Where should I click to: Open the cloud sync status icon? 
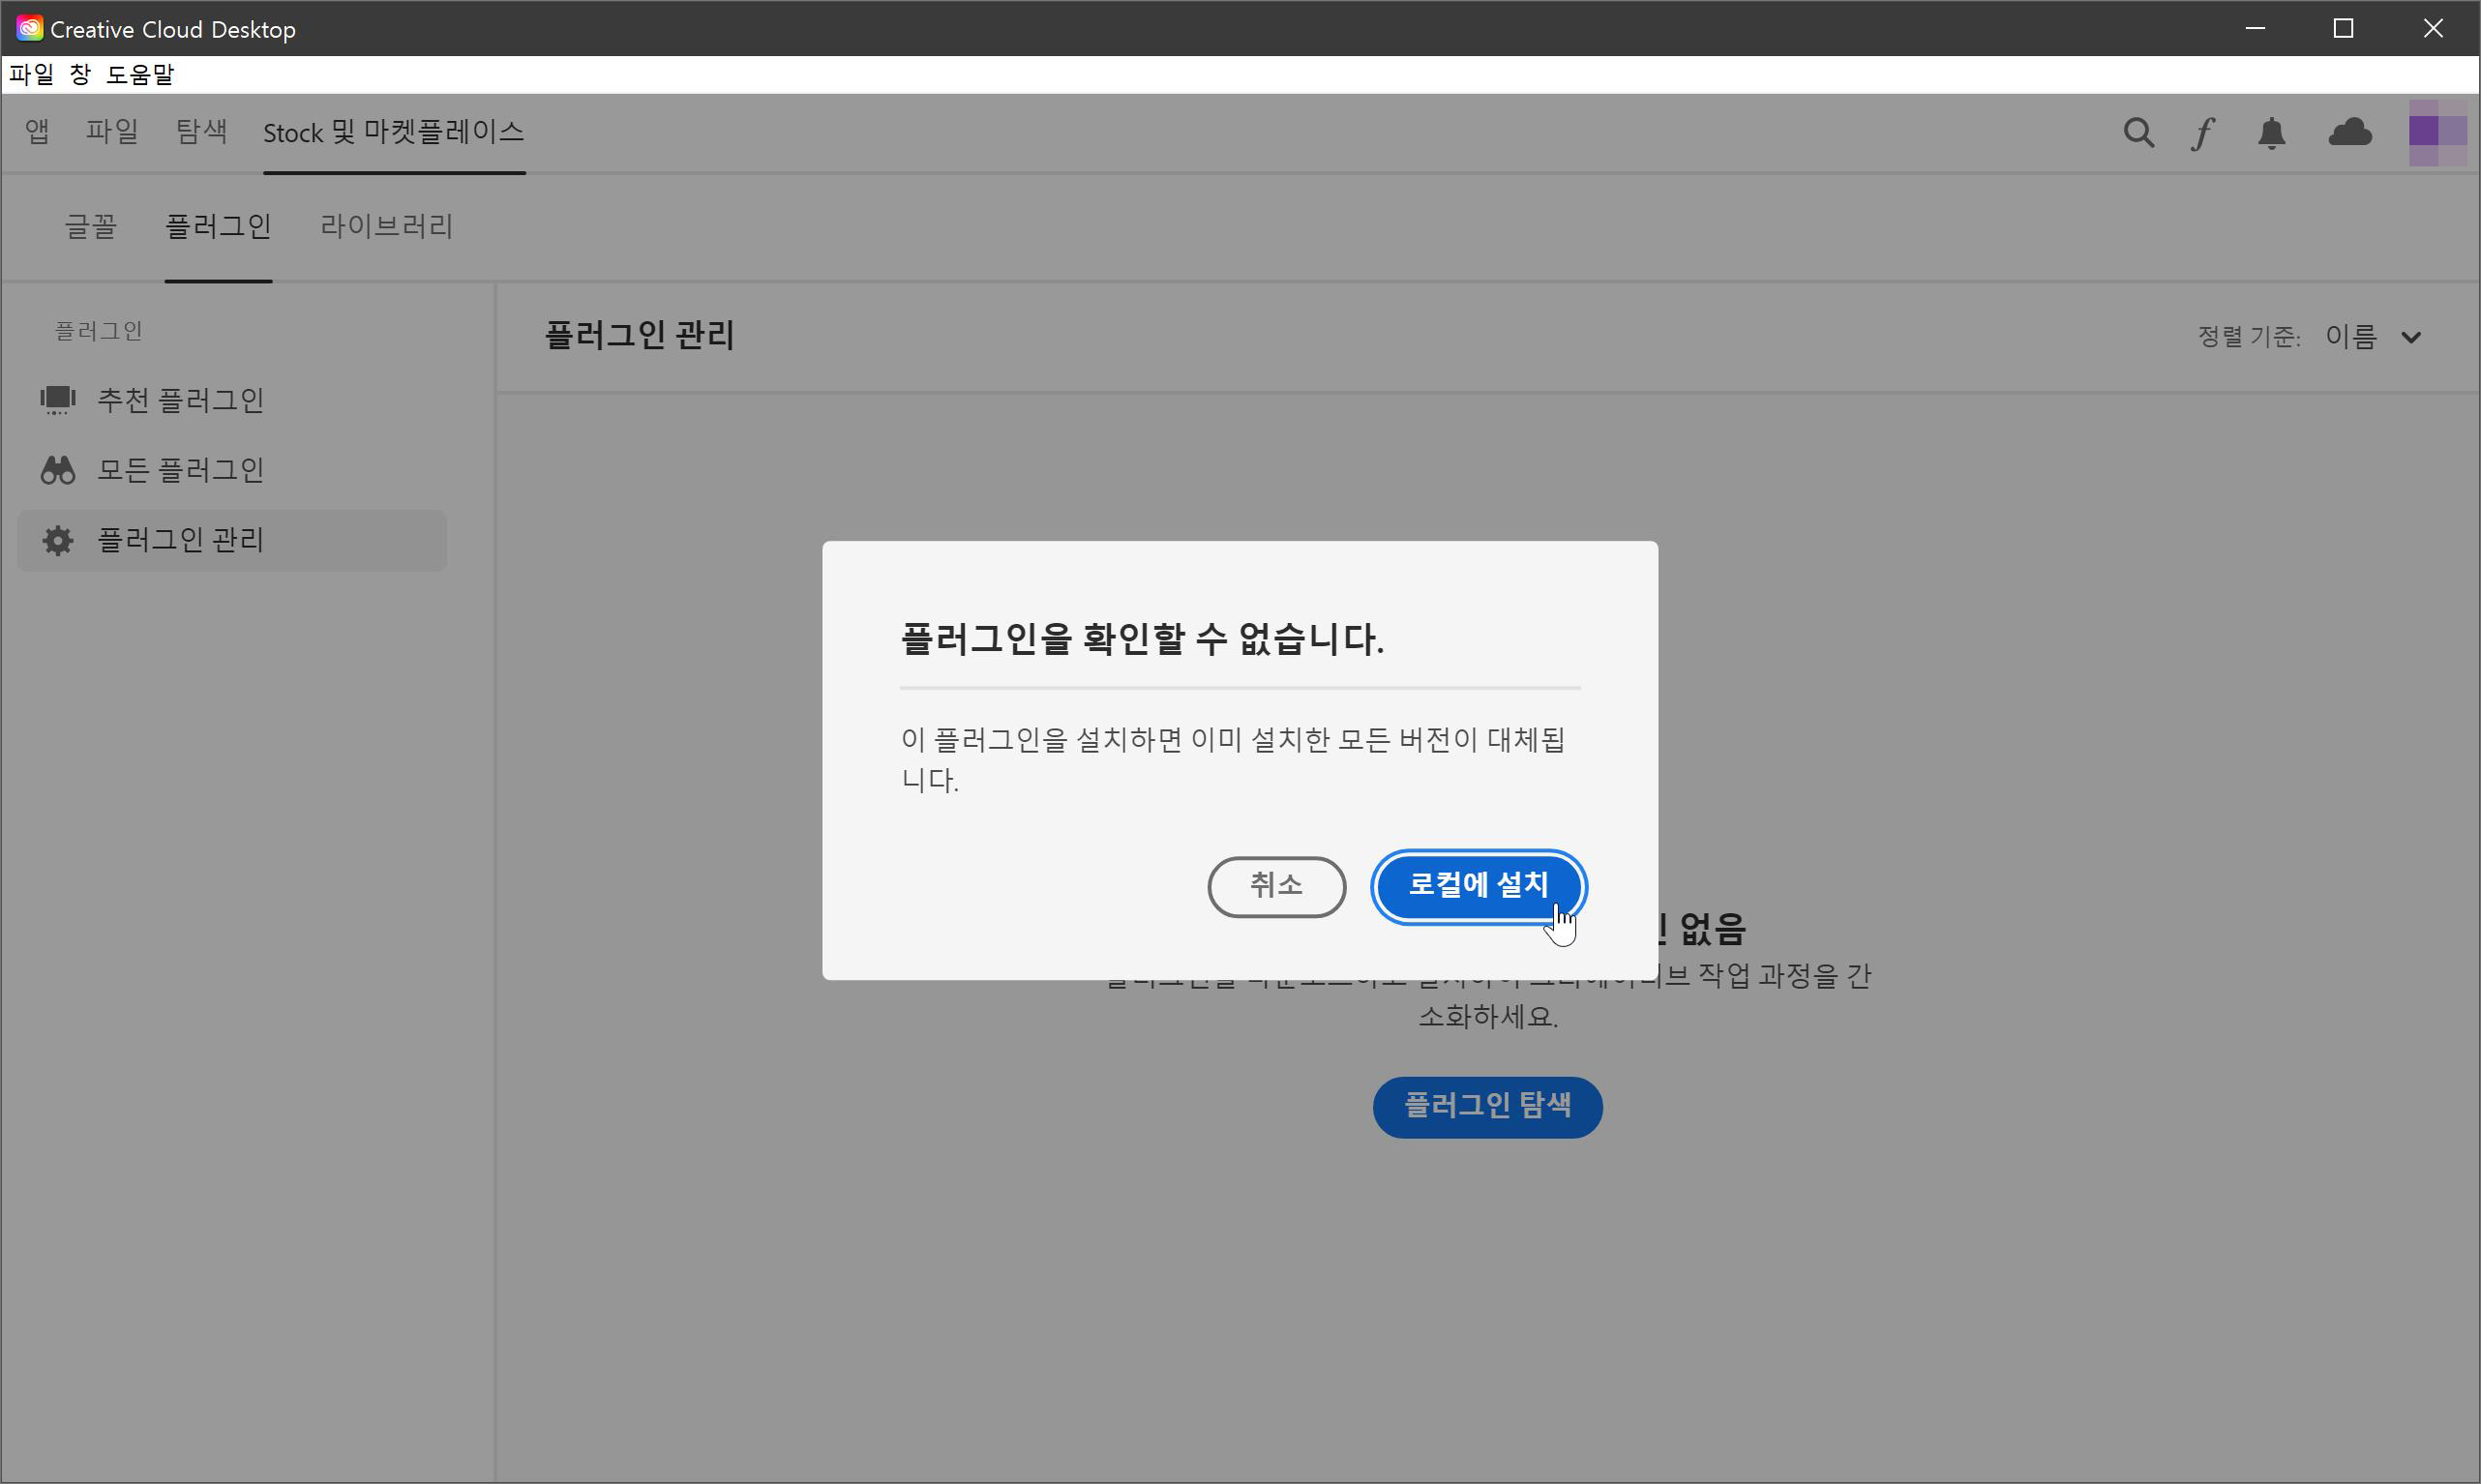point(2349,132)
